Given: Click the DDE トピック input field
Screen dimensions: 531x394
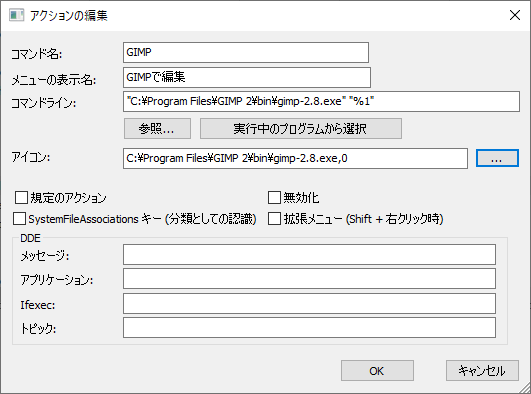Looking at the screenshot, I should point(310,328).
